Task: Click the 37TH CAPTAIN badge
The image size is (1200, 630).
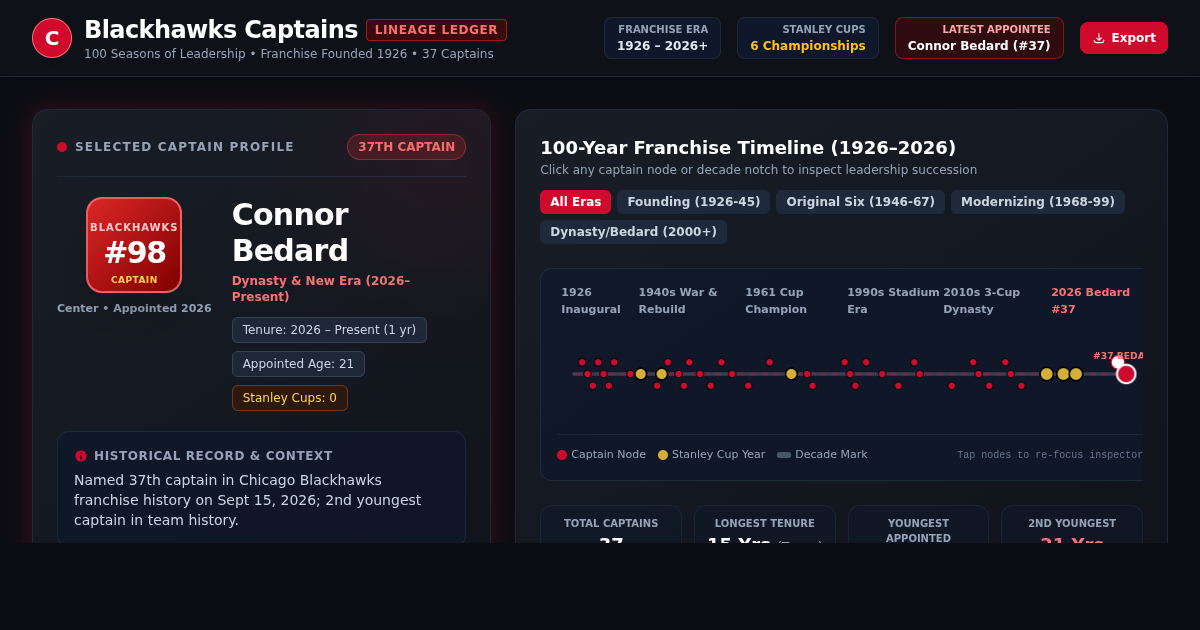Action: tap(406, 147)
